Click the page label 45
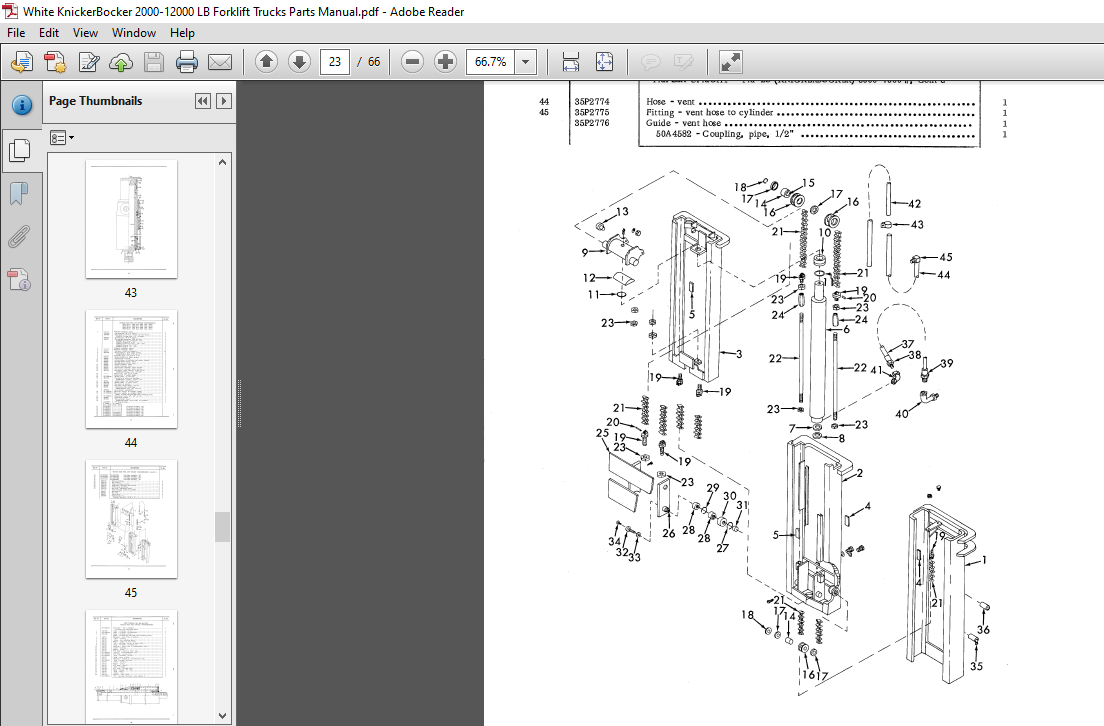Viewport: 1104px width, 726px height. click(131, 592)
